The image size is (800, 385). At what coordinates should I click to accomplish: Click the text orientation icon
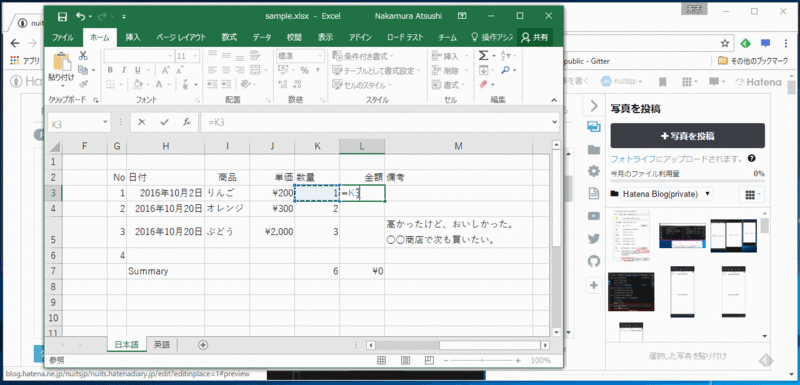coord(245,84)
